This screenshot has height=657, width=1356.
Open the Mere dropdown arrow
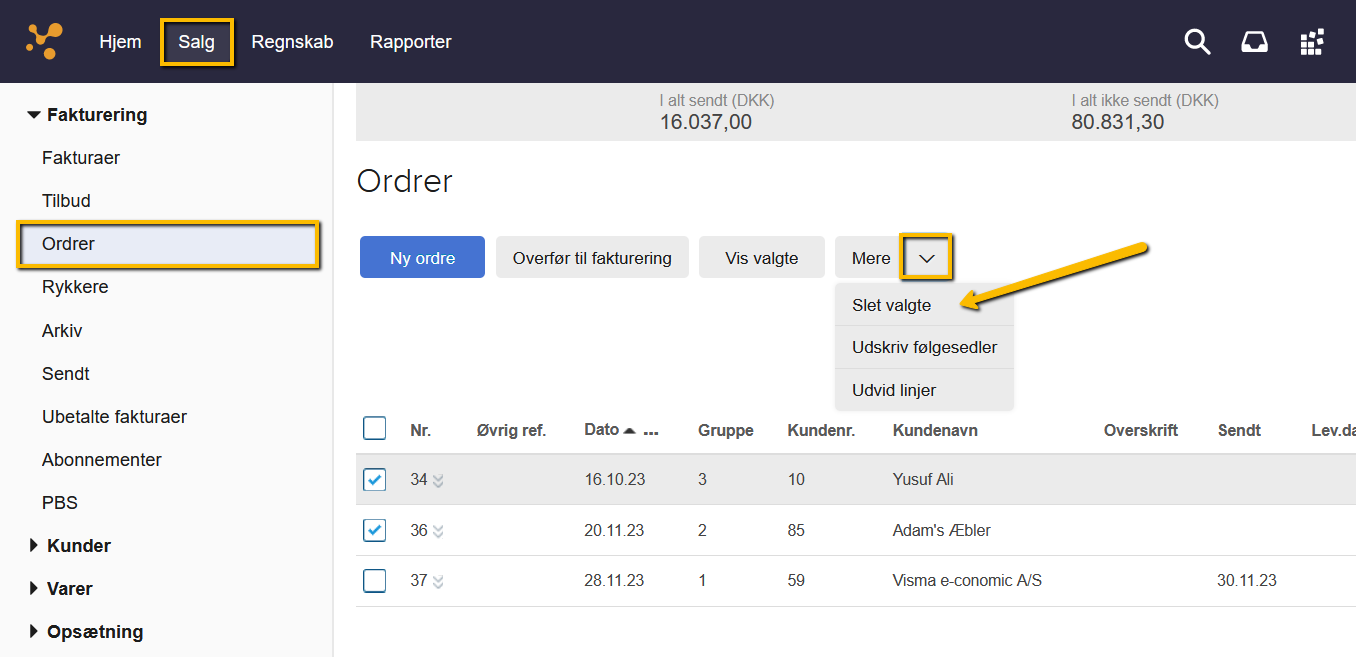(926, 258)
